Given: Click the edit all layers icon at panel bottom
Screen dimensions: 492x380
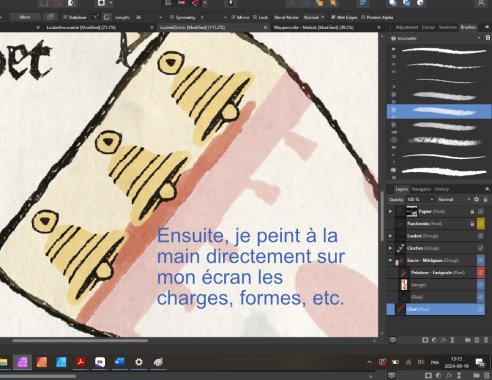Looking at the screenshot, I should tap(393, 340).
